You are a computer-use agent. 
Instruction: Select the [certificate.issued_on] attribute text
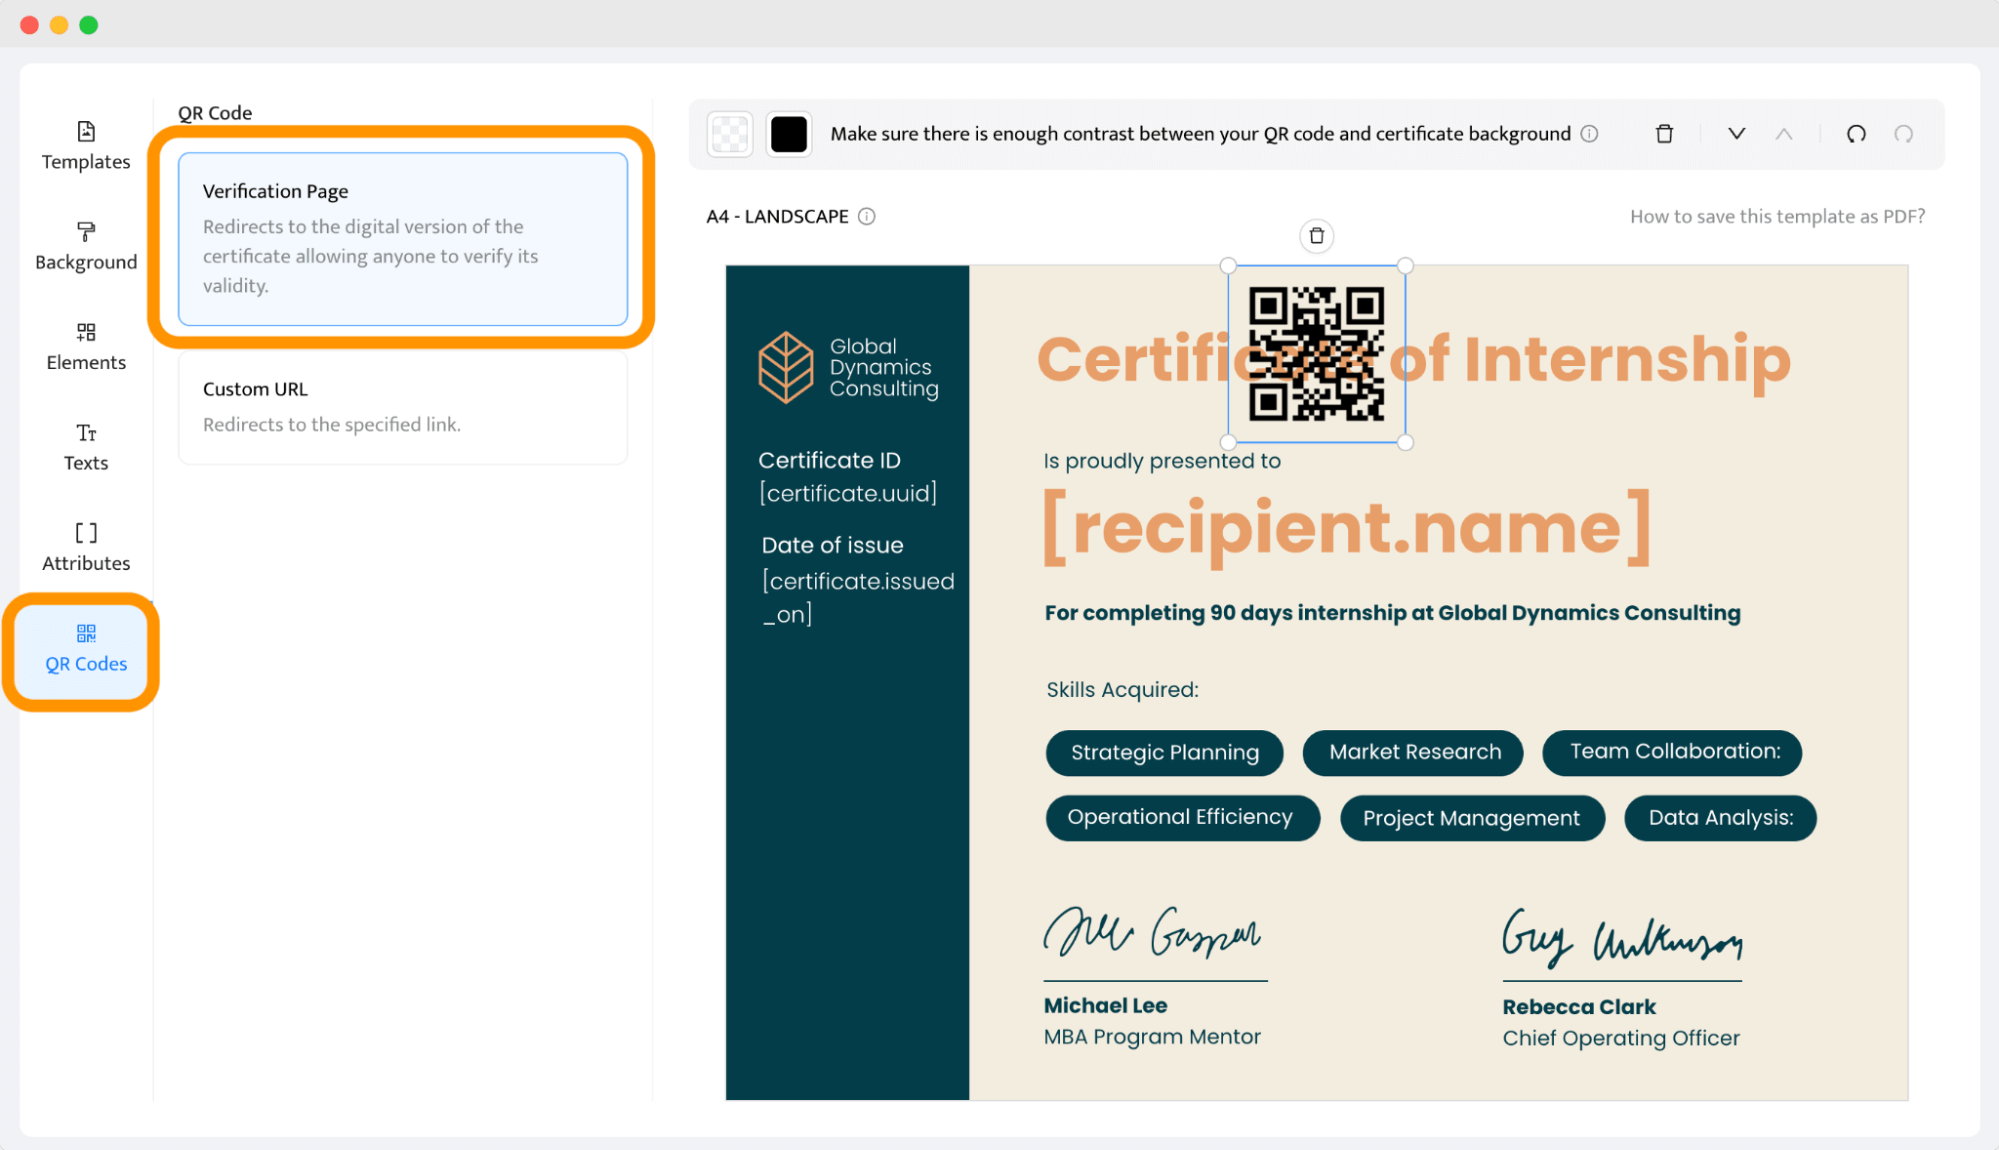tap(858, 597)
